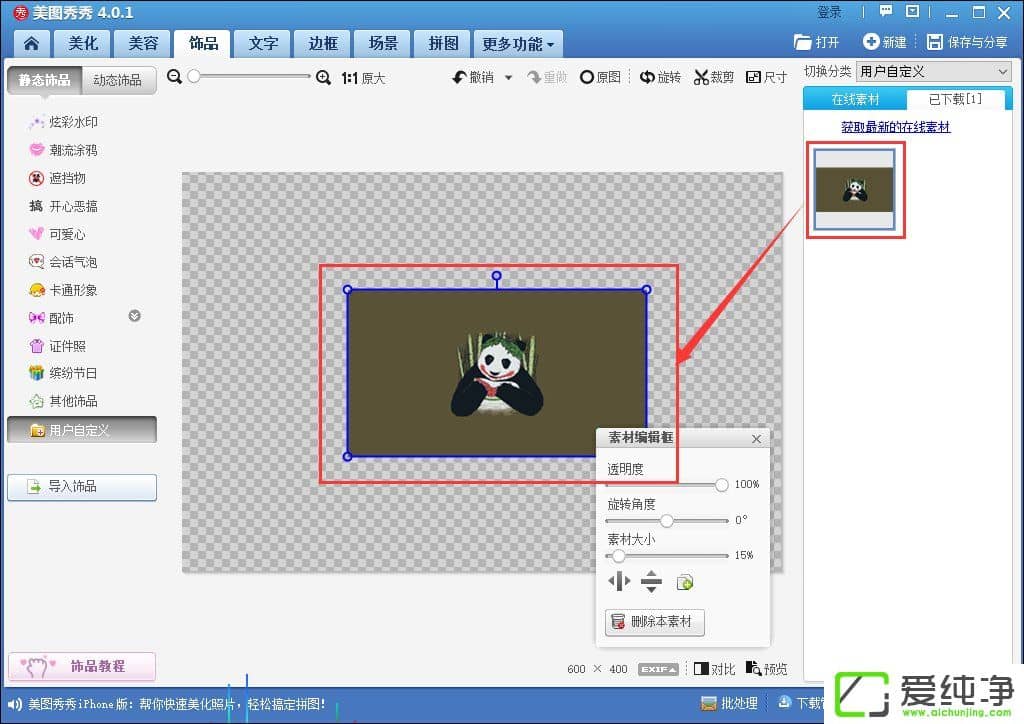Switch to the 文字 tab

point(263,44)
